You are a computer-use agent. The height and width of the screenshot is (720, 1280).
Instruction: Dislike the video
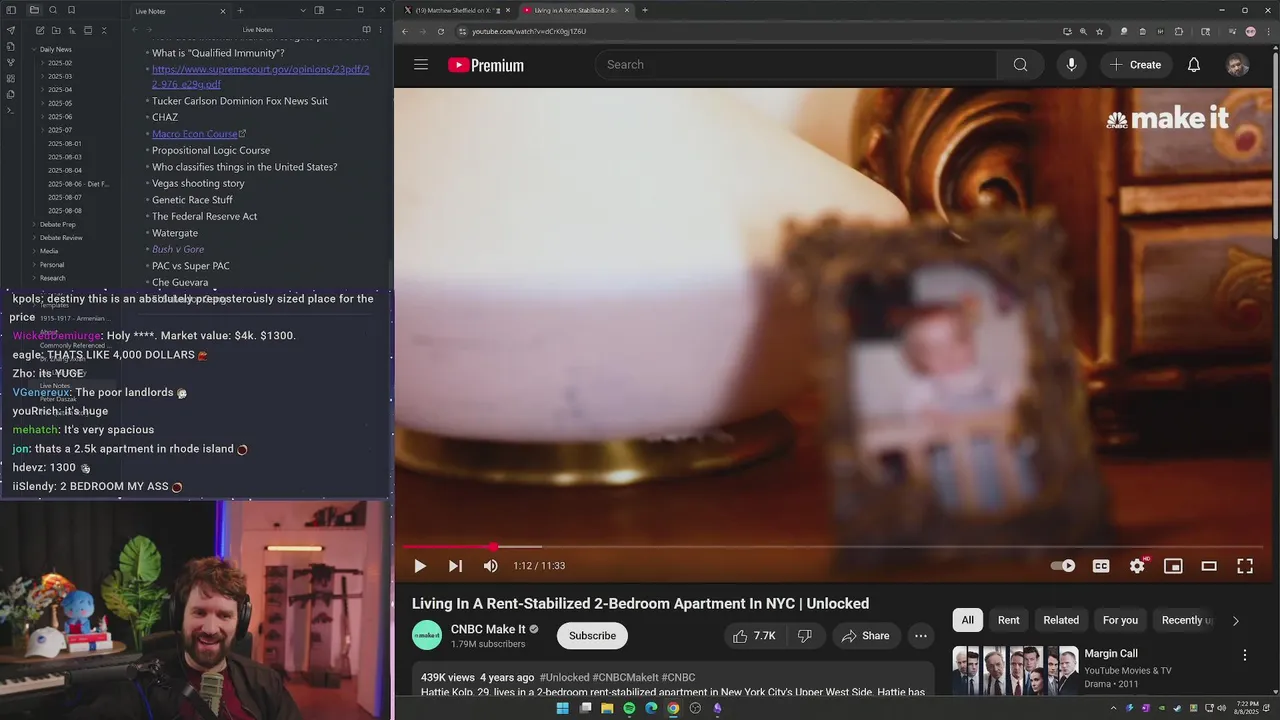click(x=805, y=636)
